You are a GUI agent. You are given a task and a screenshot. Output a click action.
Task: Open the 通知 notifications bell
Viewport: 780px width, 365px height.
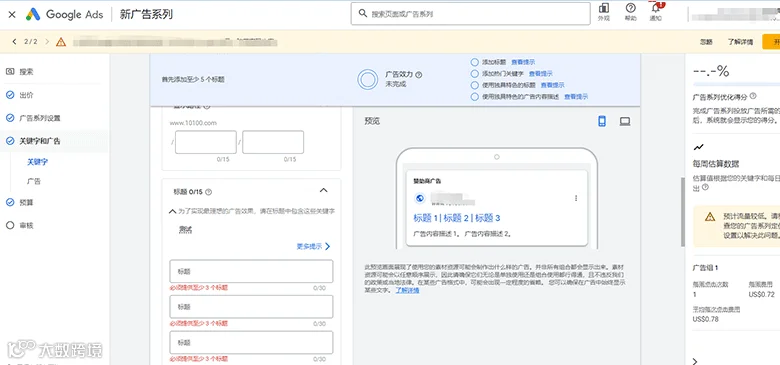coord(656,8)
